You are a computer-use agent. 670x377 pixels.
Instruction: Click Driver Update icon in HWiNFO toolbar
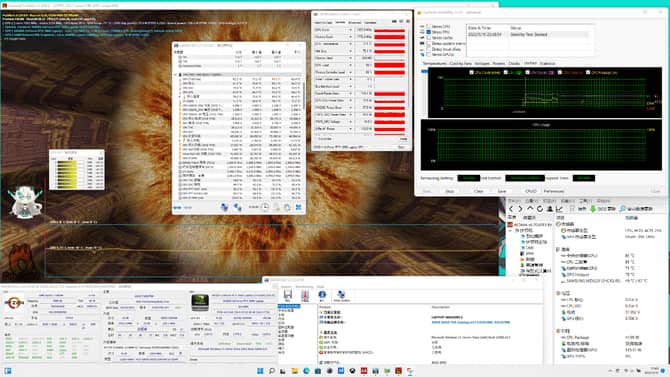pos(341,295)
